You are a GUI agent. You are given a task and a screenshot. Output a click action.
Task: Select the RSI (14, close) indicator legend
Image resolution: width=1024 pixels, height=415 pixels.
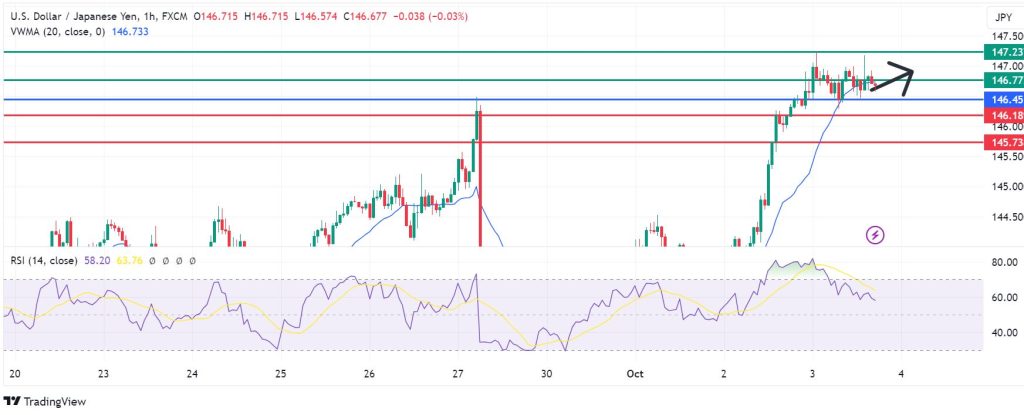point(44,261)
